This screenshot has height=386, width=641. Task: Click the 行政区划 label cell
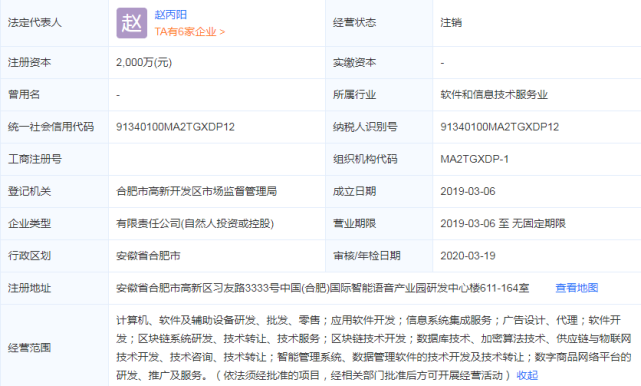click(54, 256)
